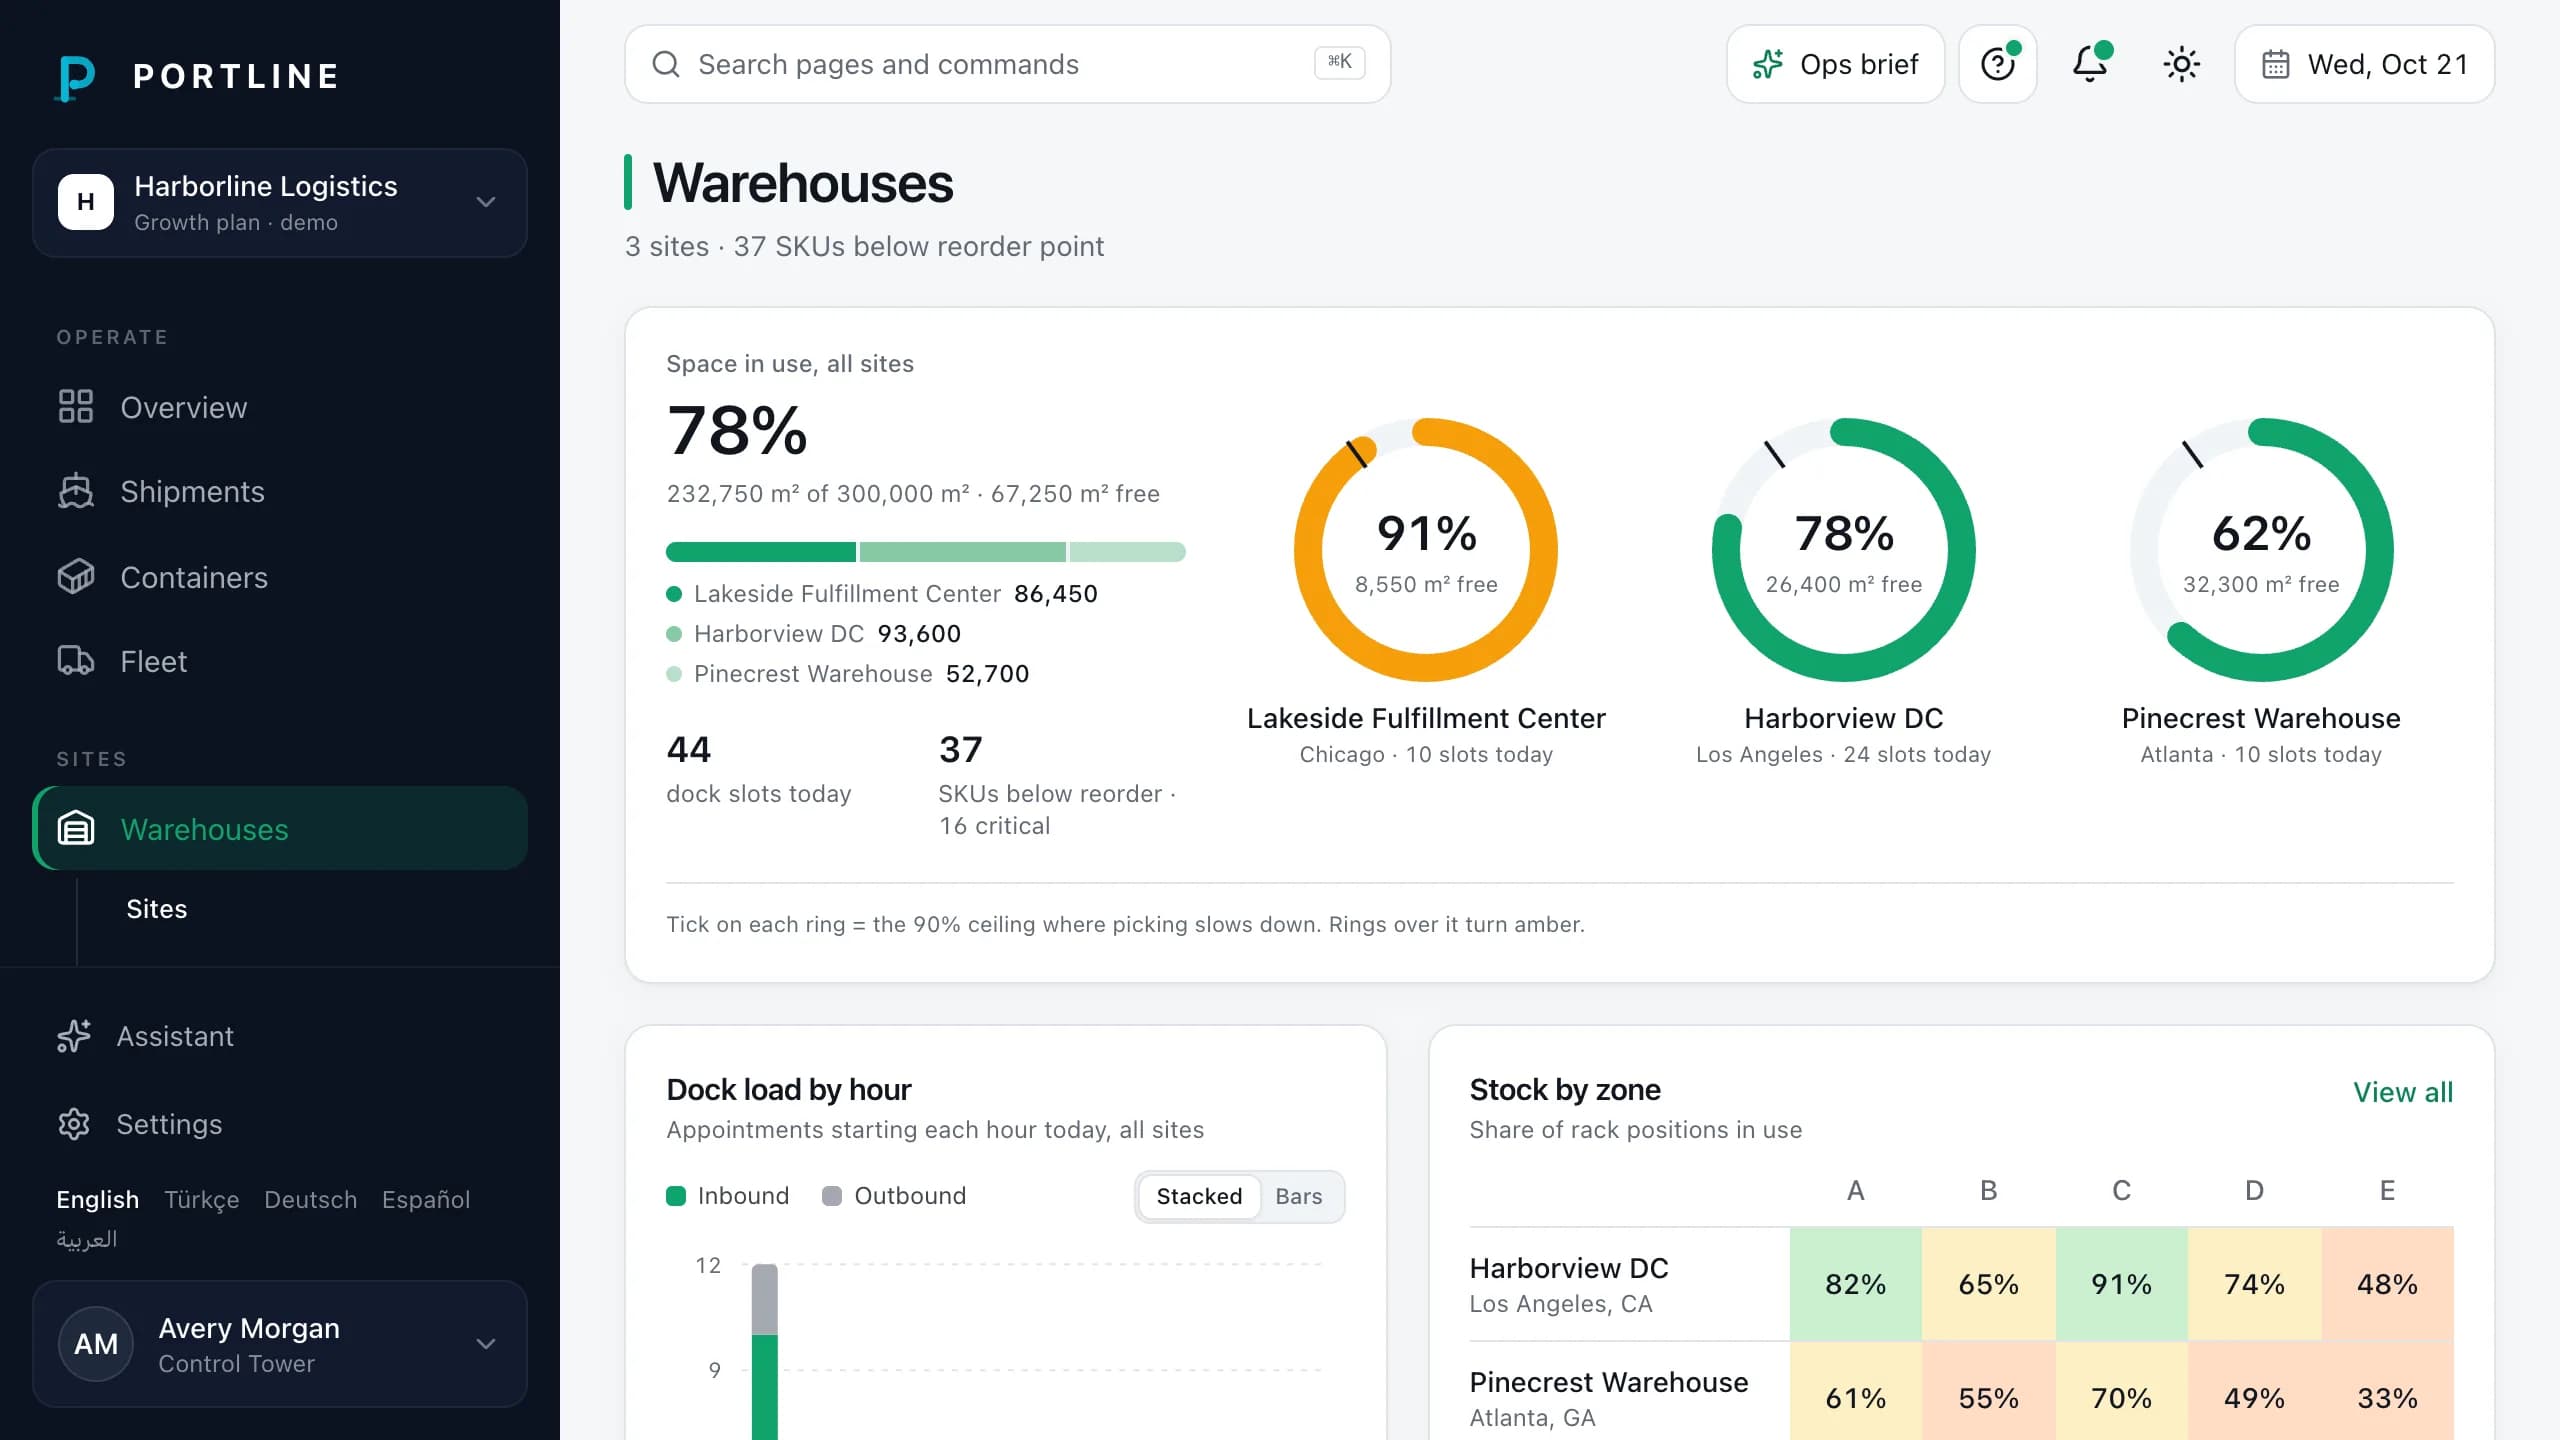Switch language to العربية
The image size is (2560, 1440).
coord(87,1239)
